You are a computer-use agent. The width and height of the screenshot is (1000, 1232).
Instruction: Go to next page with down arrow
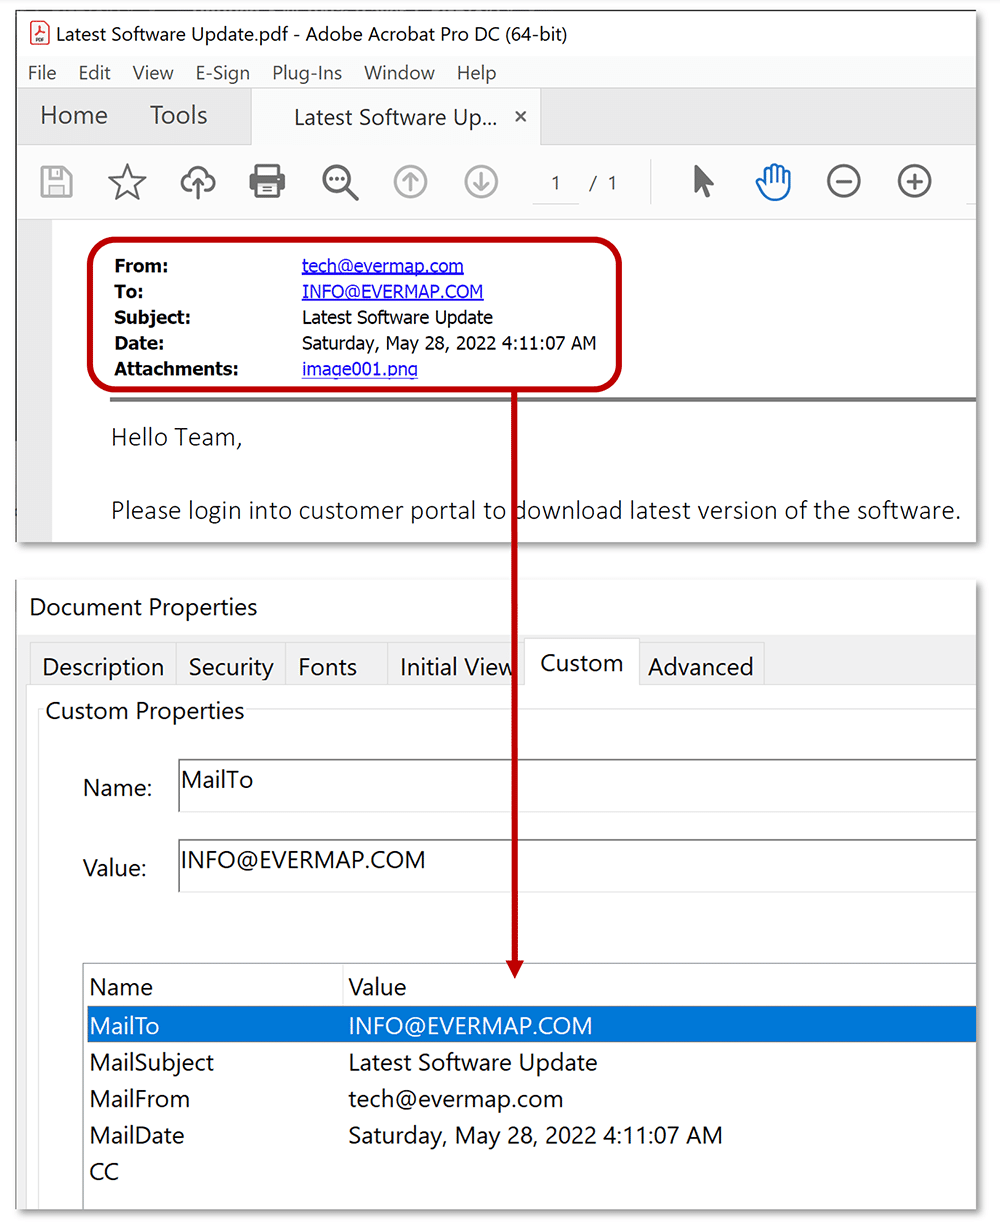(x=481, y=182)
